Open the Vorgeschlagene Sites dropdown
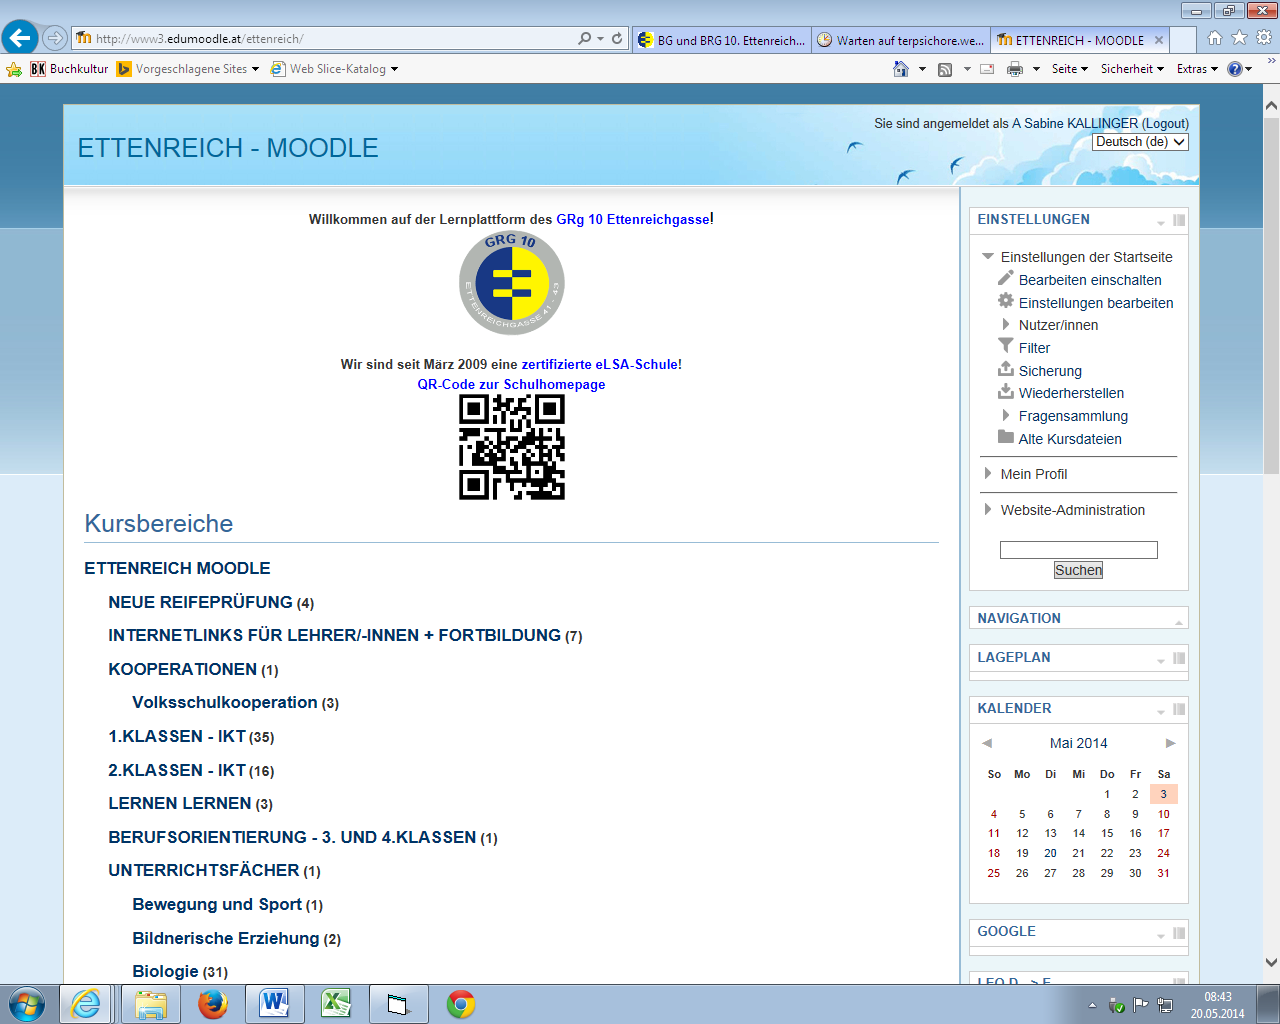1280x1024 pixels. 255,69
